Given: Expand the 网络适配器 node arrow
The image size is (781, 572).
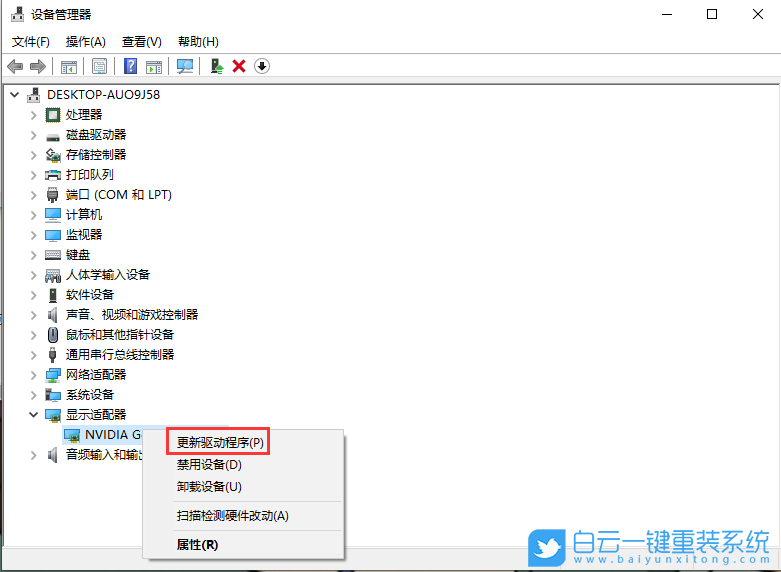Looking at the screenshot, I should pos(33,375).
